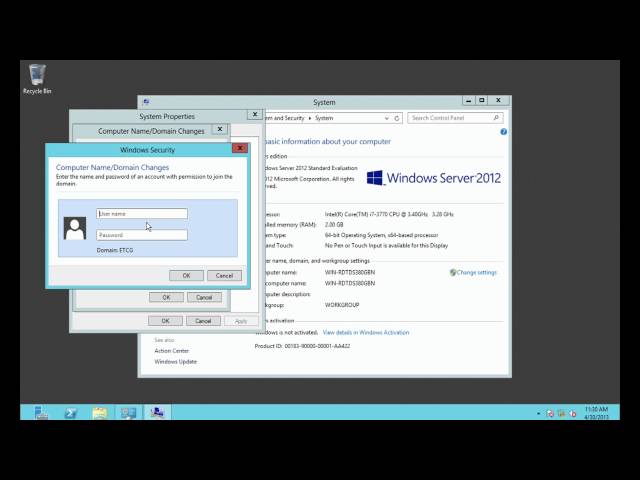Open Server Manager from the taskbar
This screenshot has height=480, width=640.
tap(41, 413)
